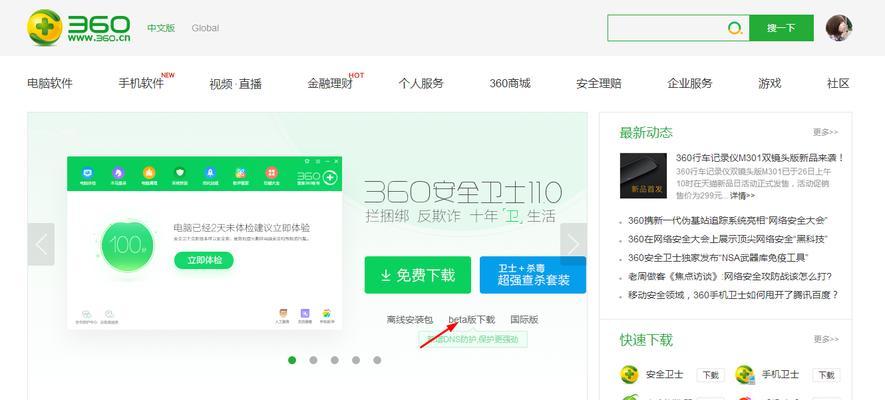Image resolution: width=885 pixels, height=400 pixels.
Task: Select the fourth carousel dot
Action: point(356,360)
